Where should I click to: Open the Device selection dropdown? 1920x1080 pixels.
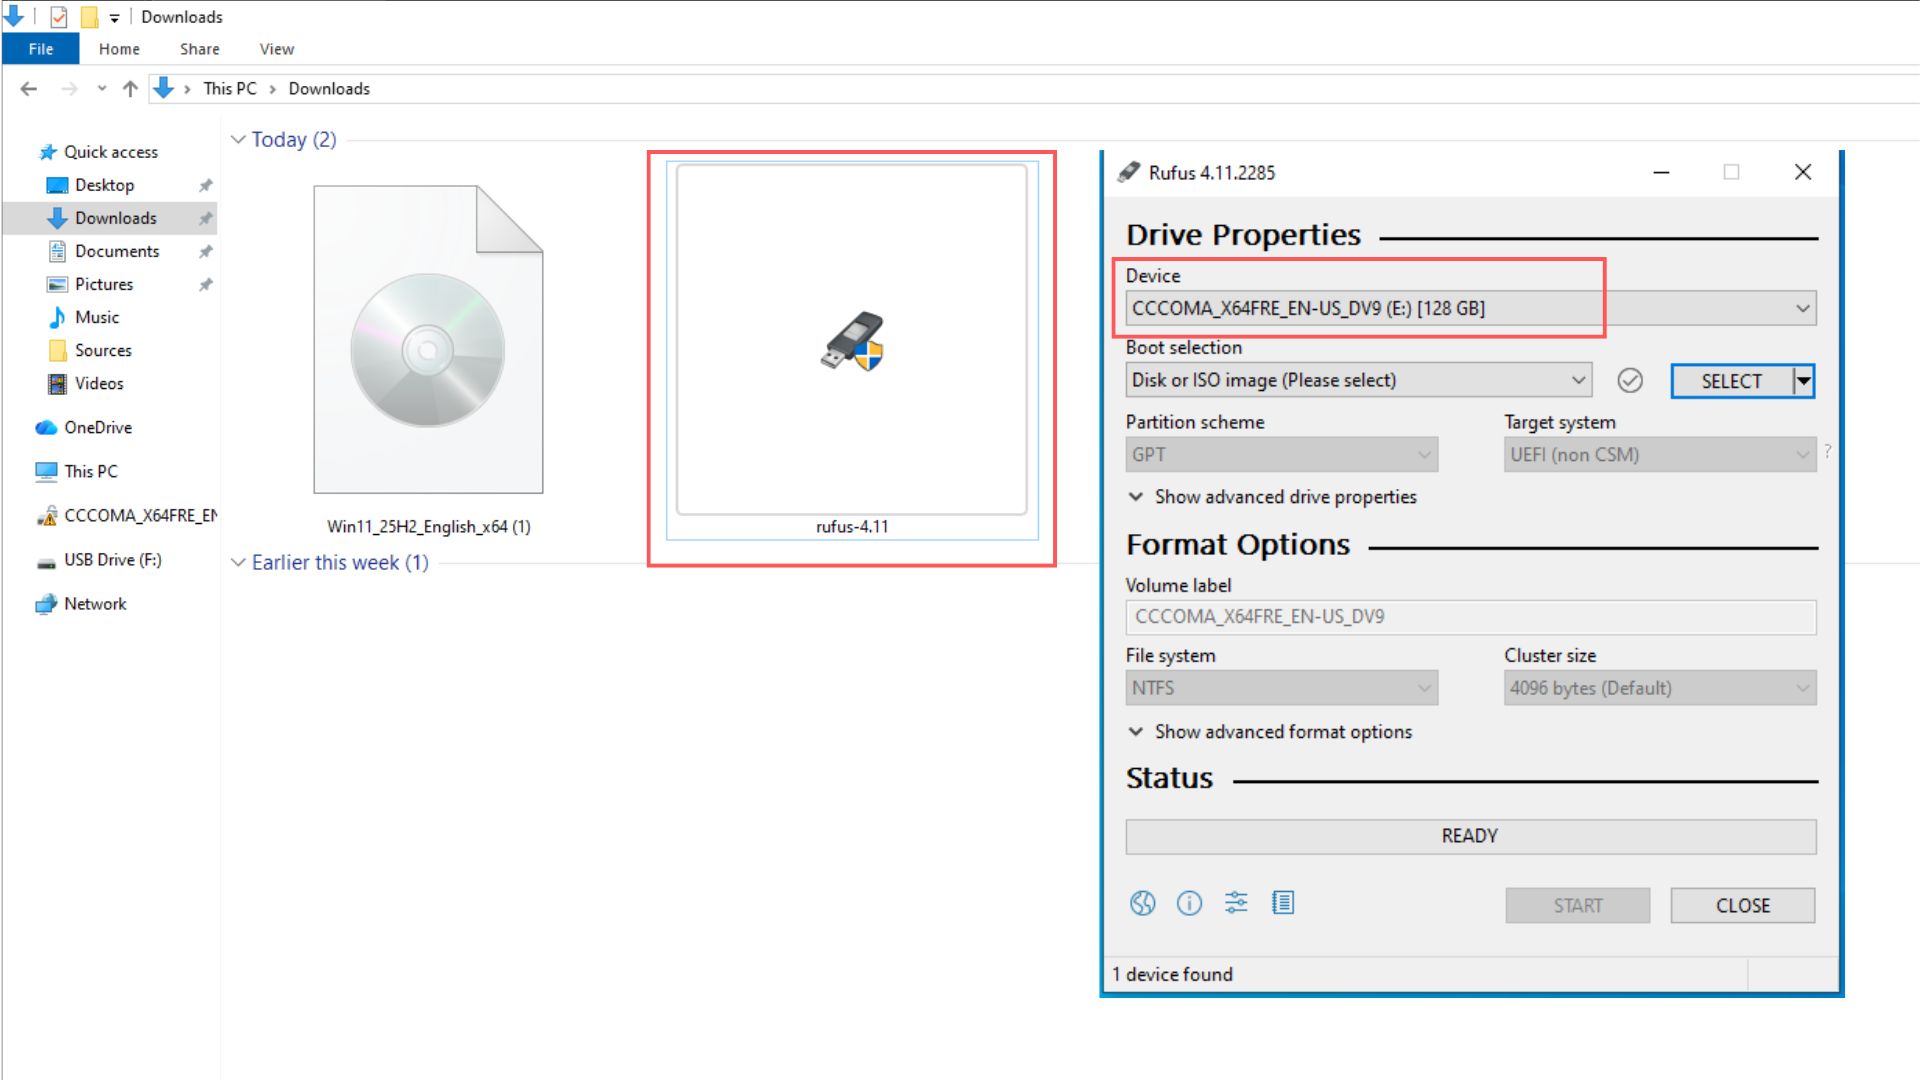tap(1802, 308)
